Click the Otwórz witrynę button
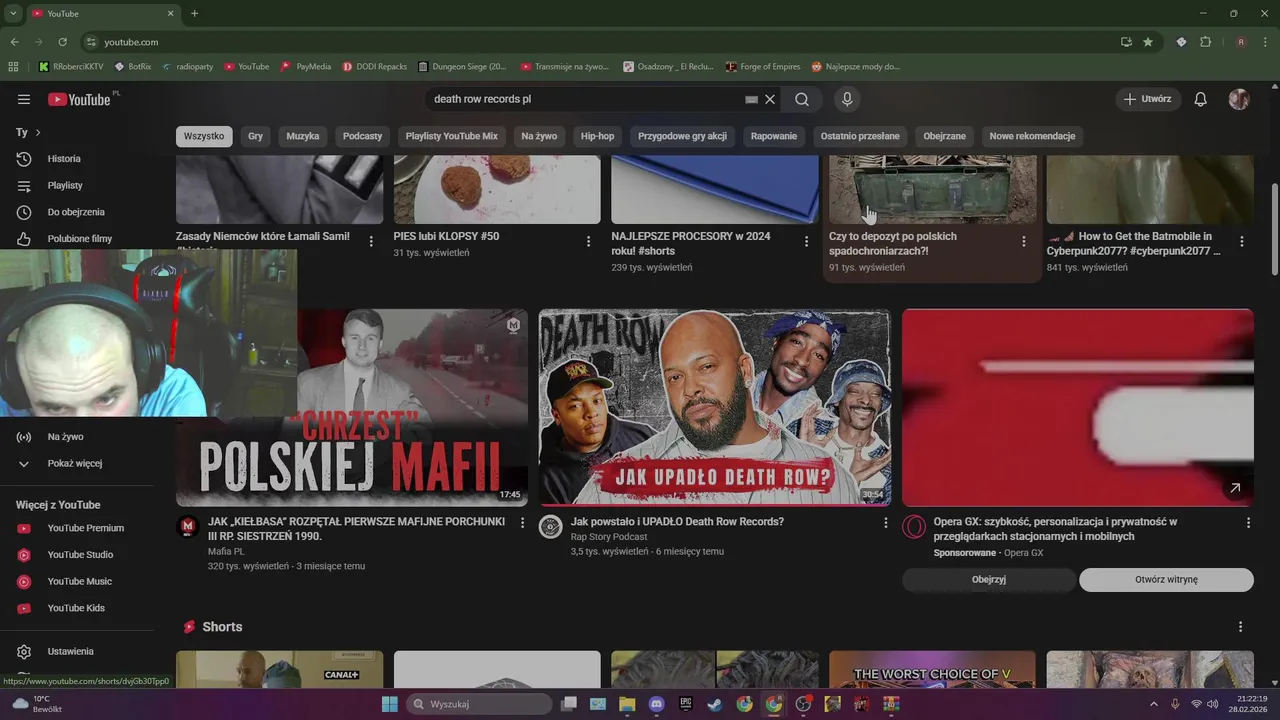1280x720 pixels. [x=1166, y=580]
